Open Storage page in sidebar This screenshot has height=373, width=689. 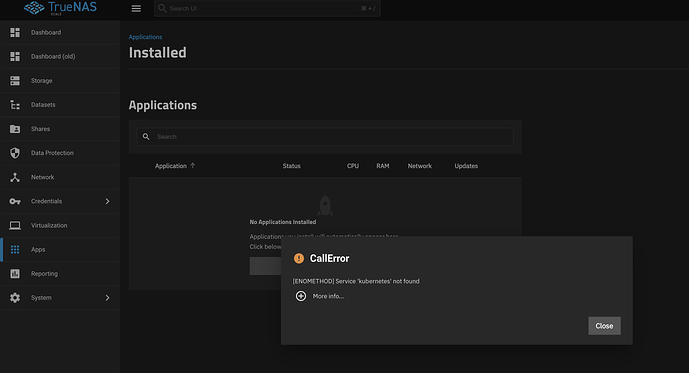tap(61, 81)
